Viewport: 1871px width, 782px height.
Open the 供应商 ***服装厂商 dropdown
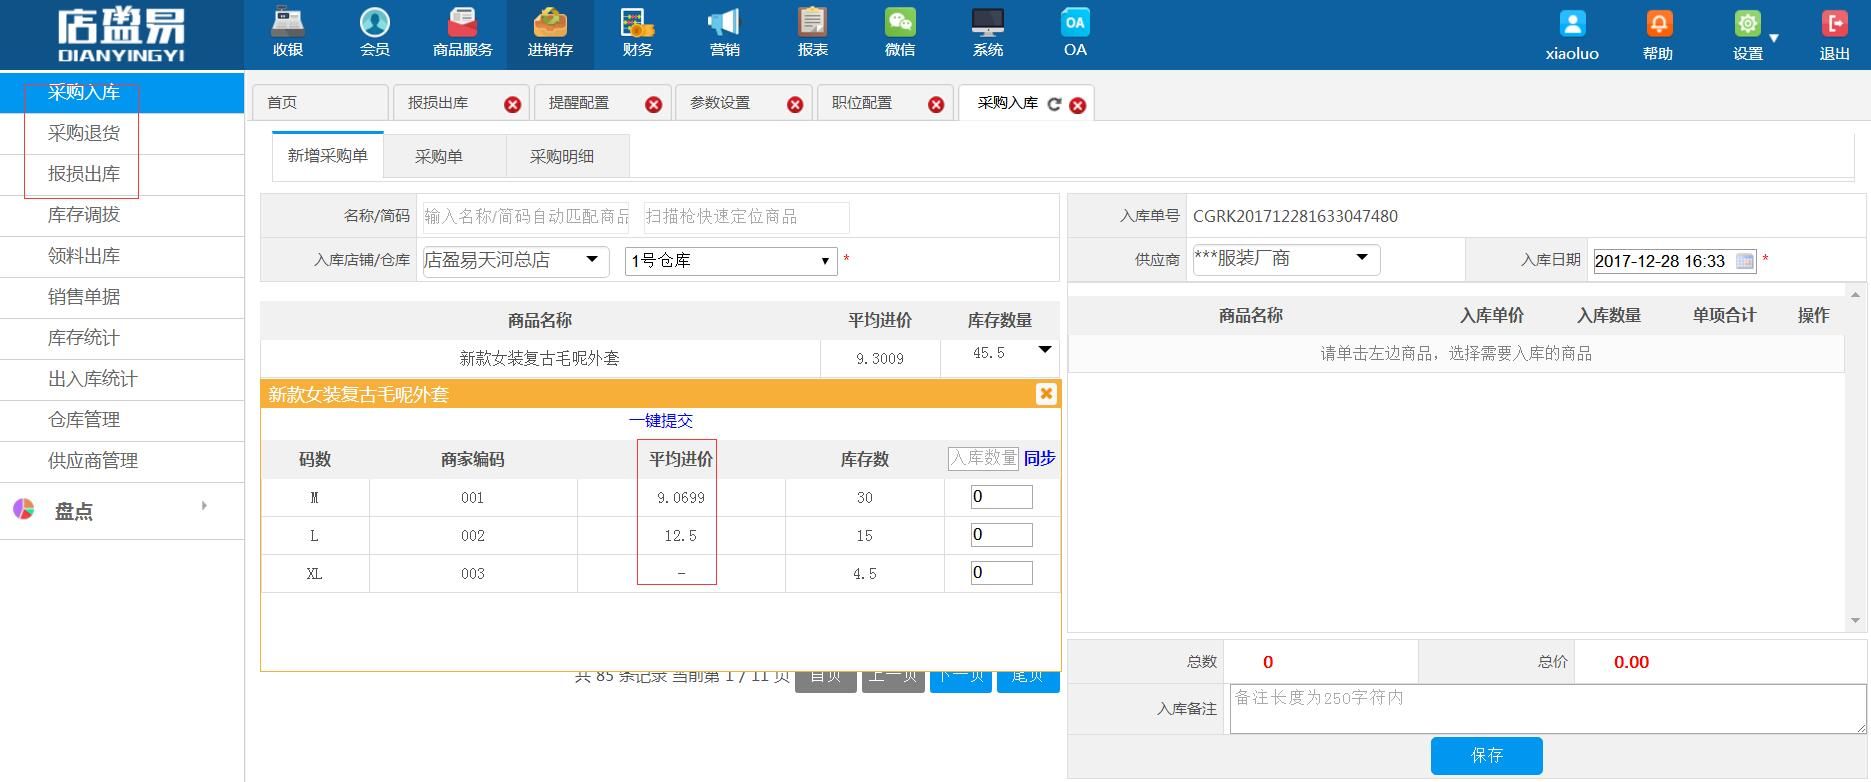tap(1286, 259)
